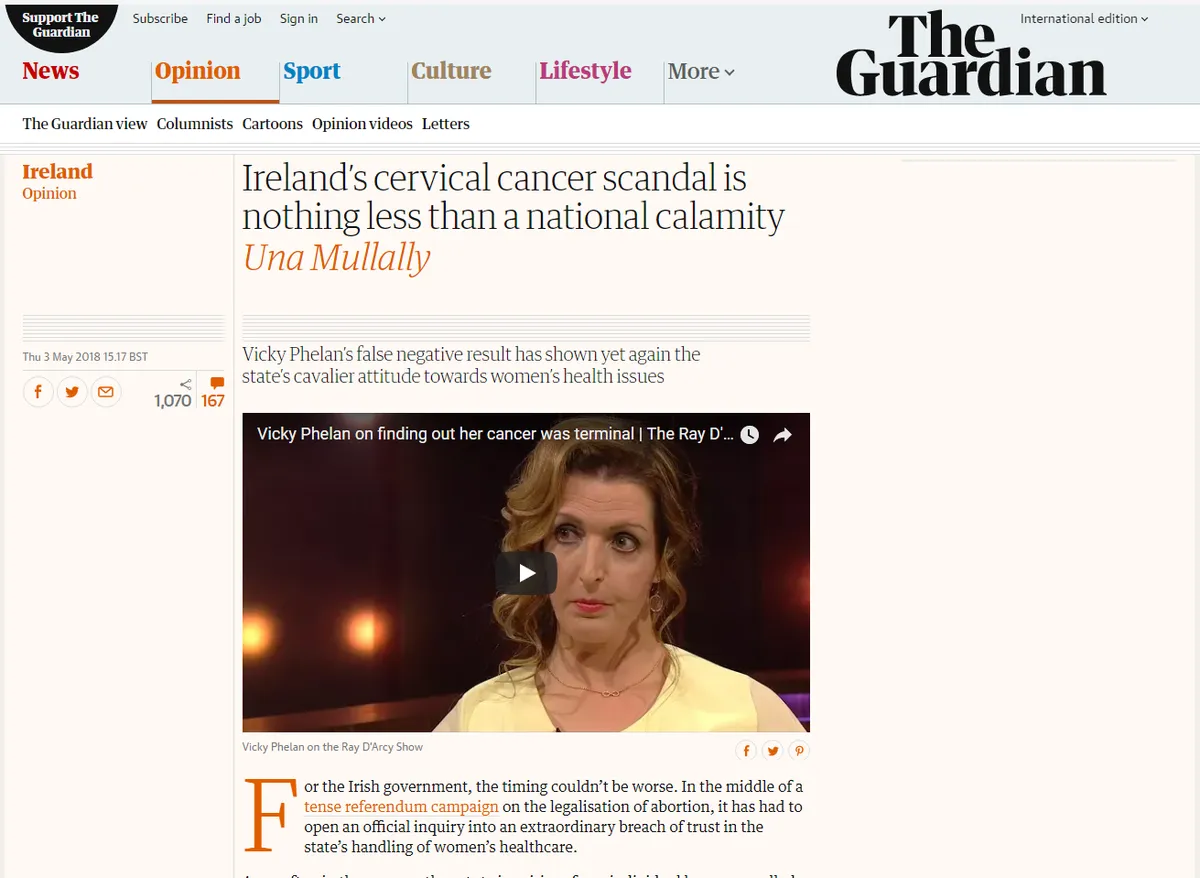
Task: Click the Support The Guardian button
Action: tap(60, 25)
